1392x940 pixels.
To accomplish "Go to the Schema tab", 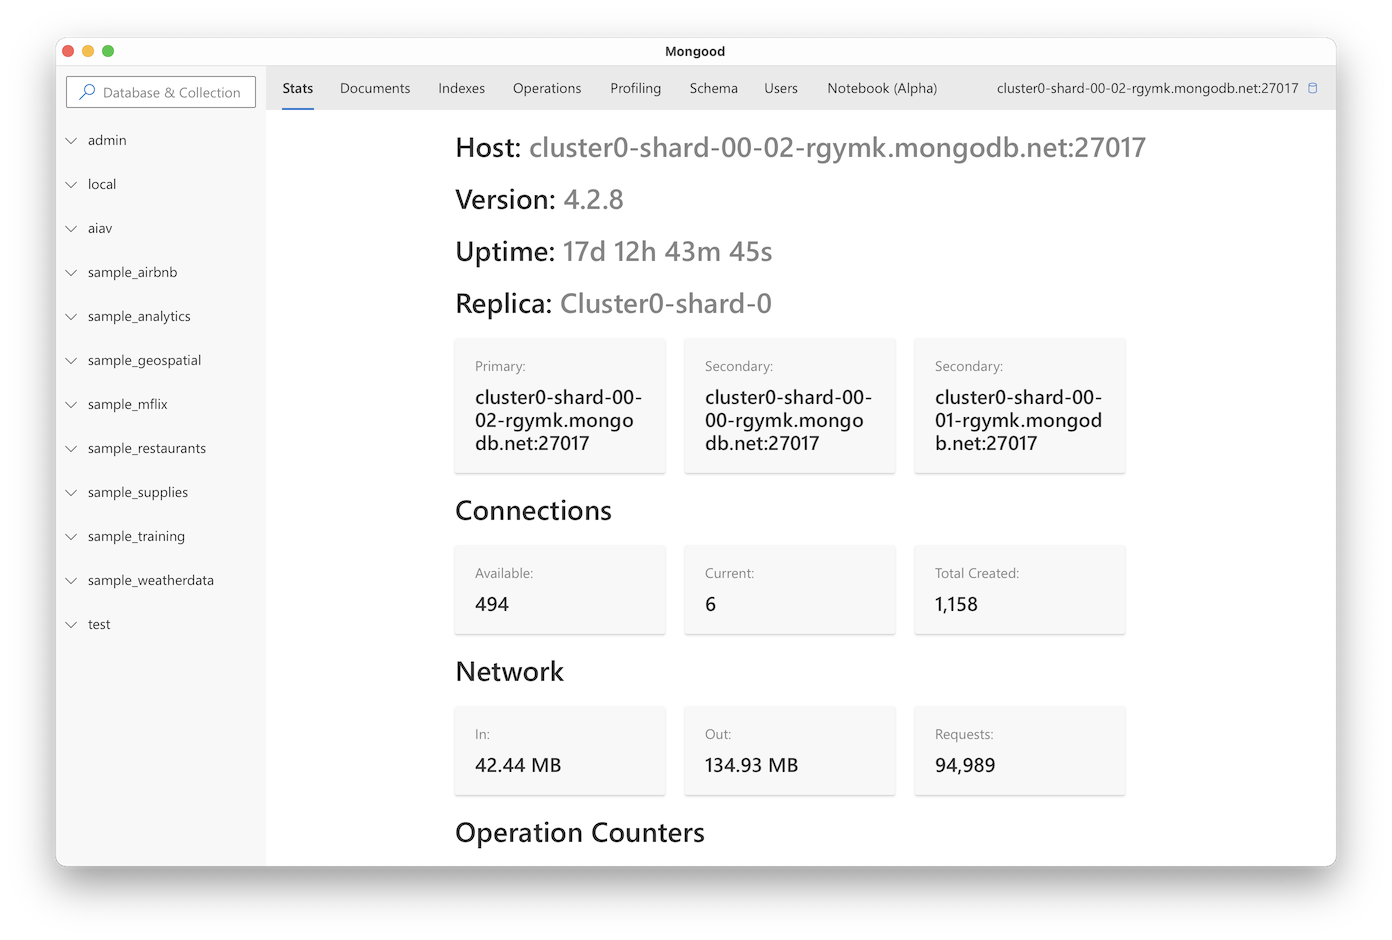I will click(x=714, y=88).
